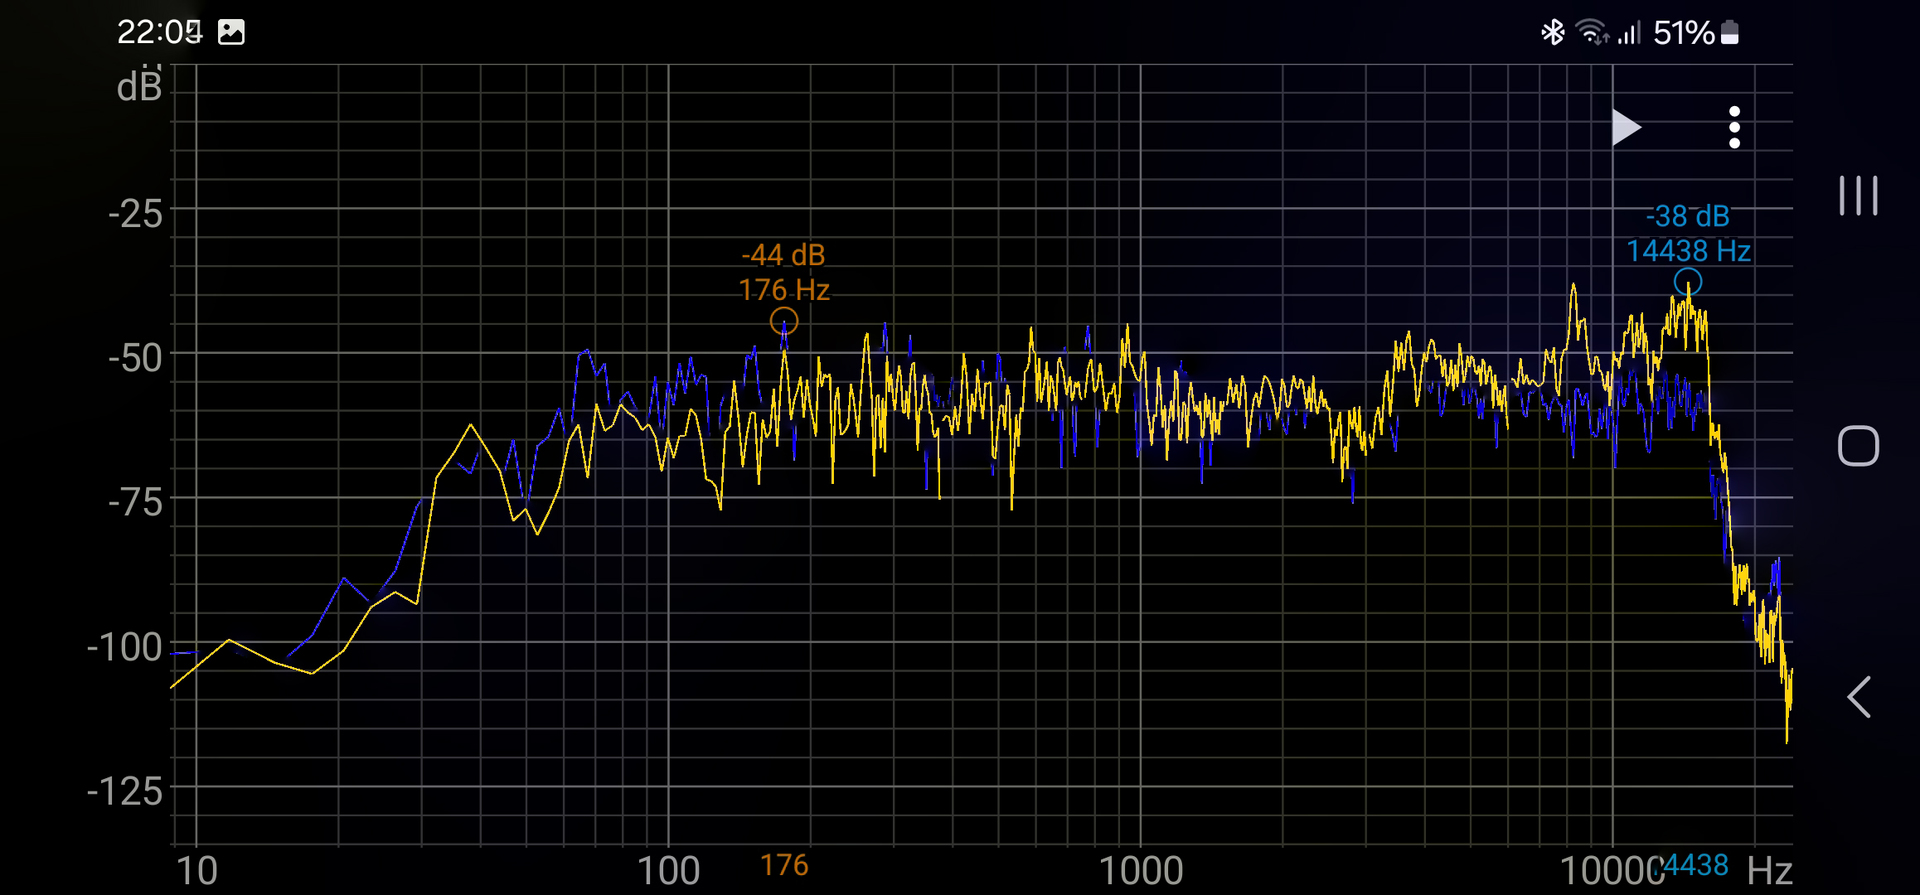The width and height of the screenshot is (1920, 895).
Task: Tap the dB unit label on vertical axis
Action: pos(139,88)
